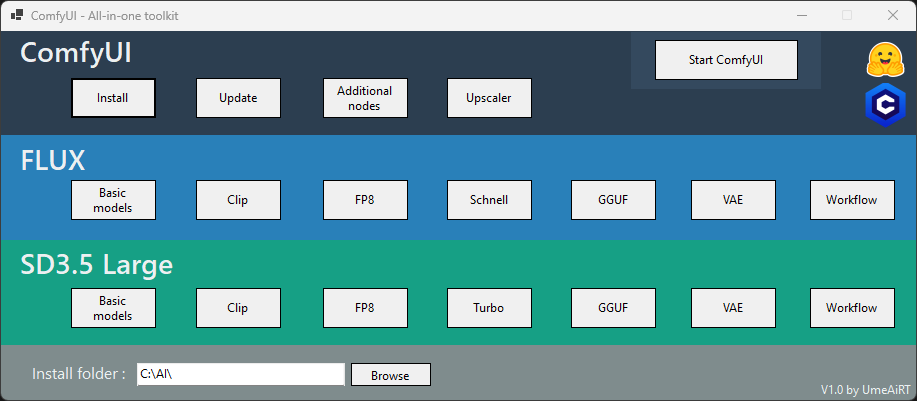The width and height of the screenshot is (917, 401).
Task: Close the toolkit window
Action: coord(892,15)
